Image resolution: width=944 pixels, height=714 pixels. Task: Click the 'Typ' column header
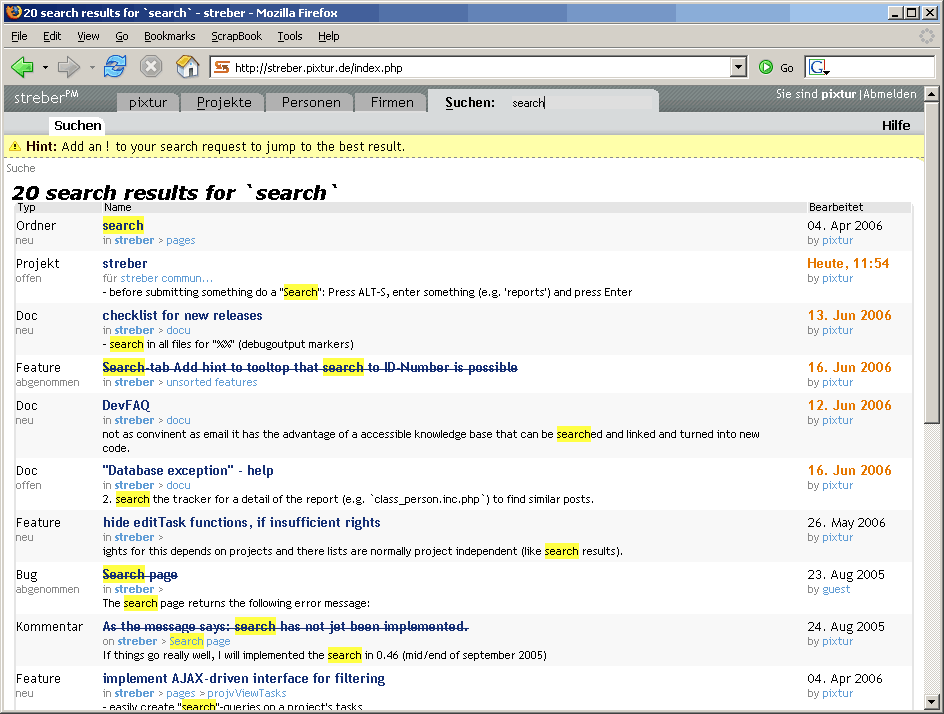click(x=26, y=207)
